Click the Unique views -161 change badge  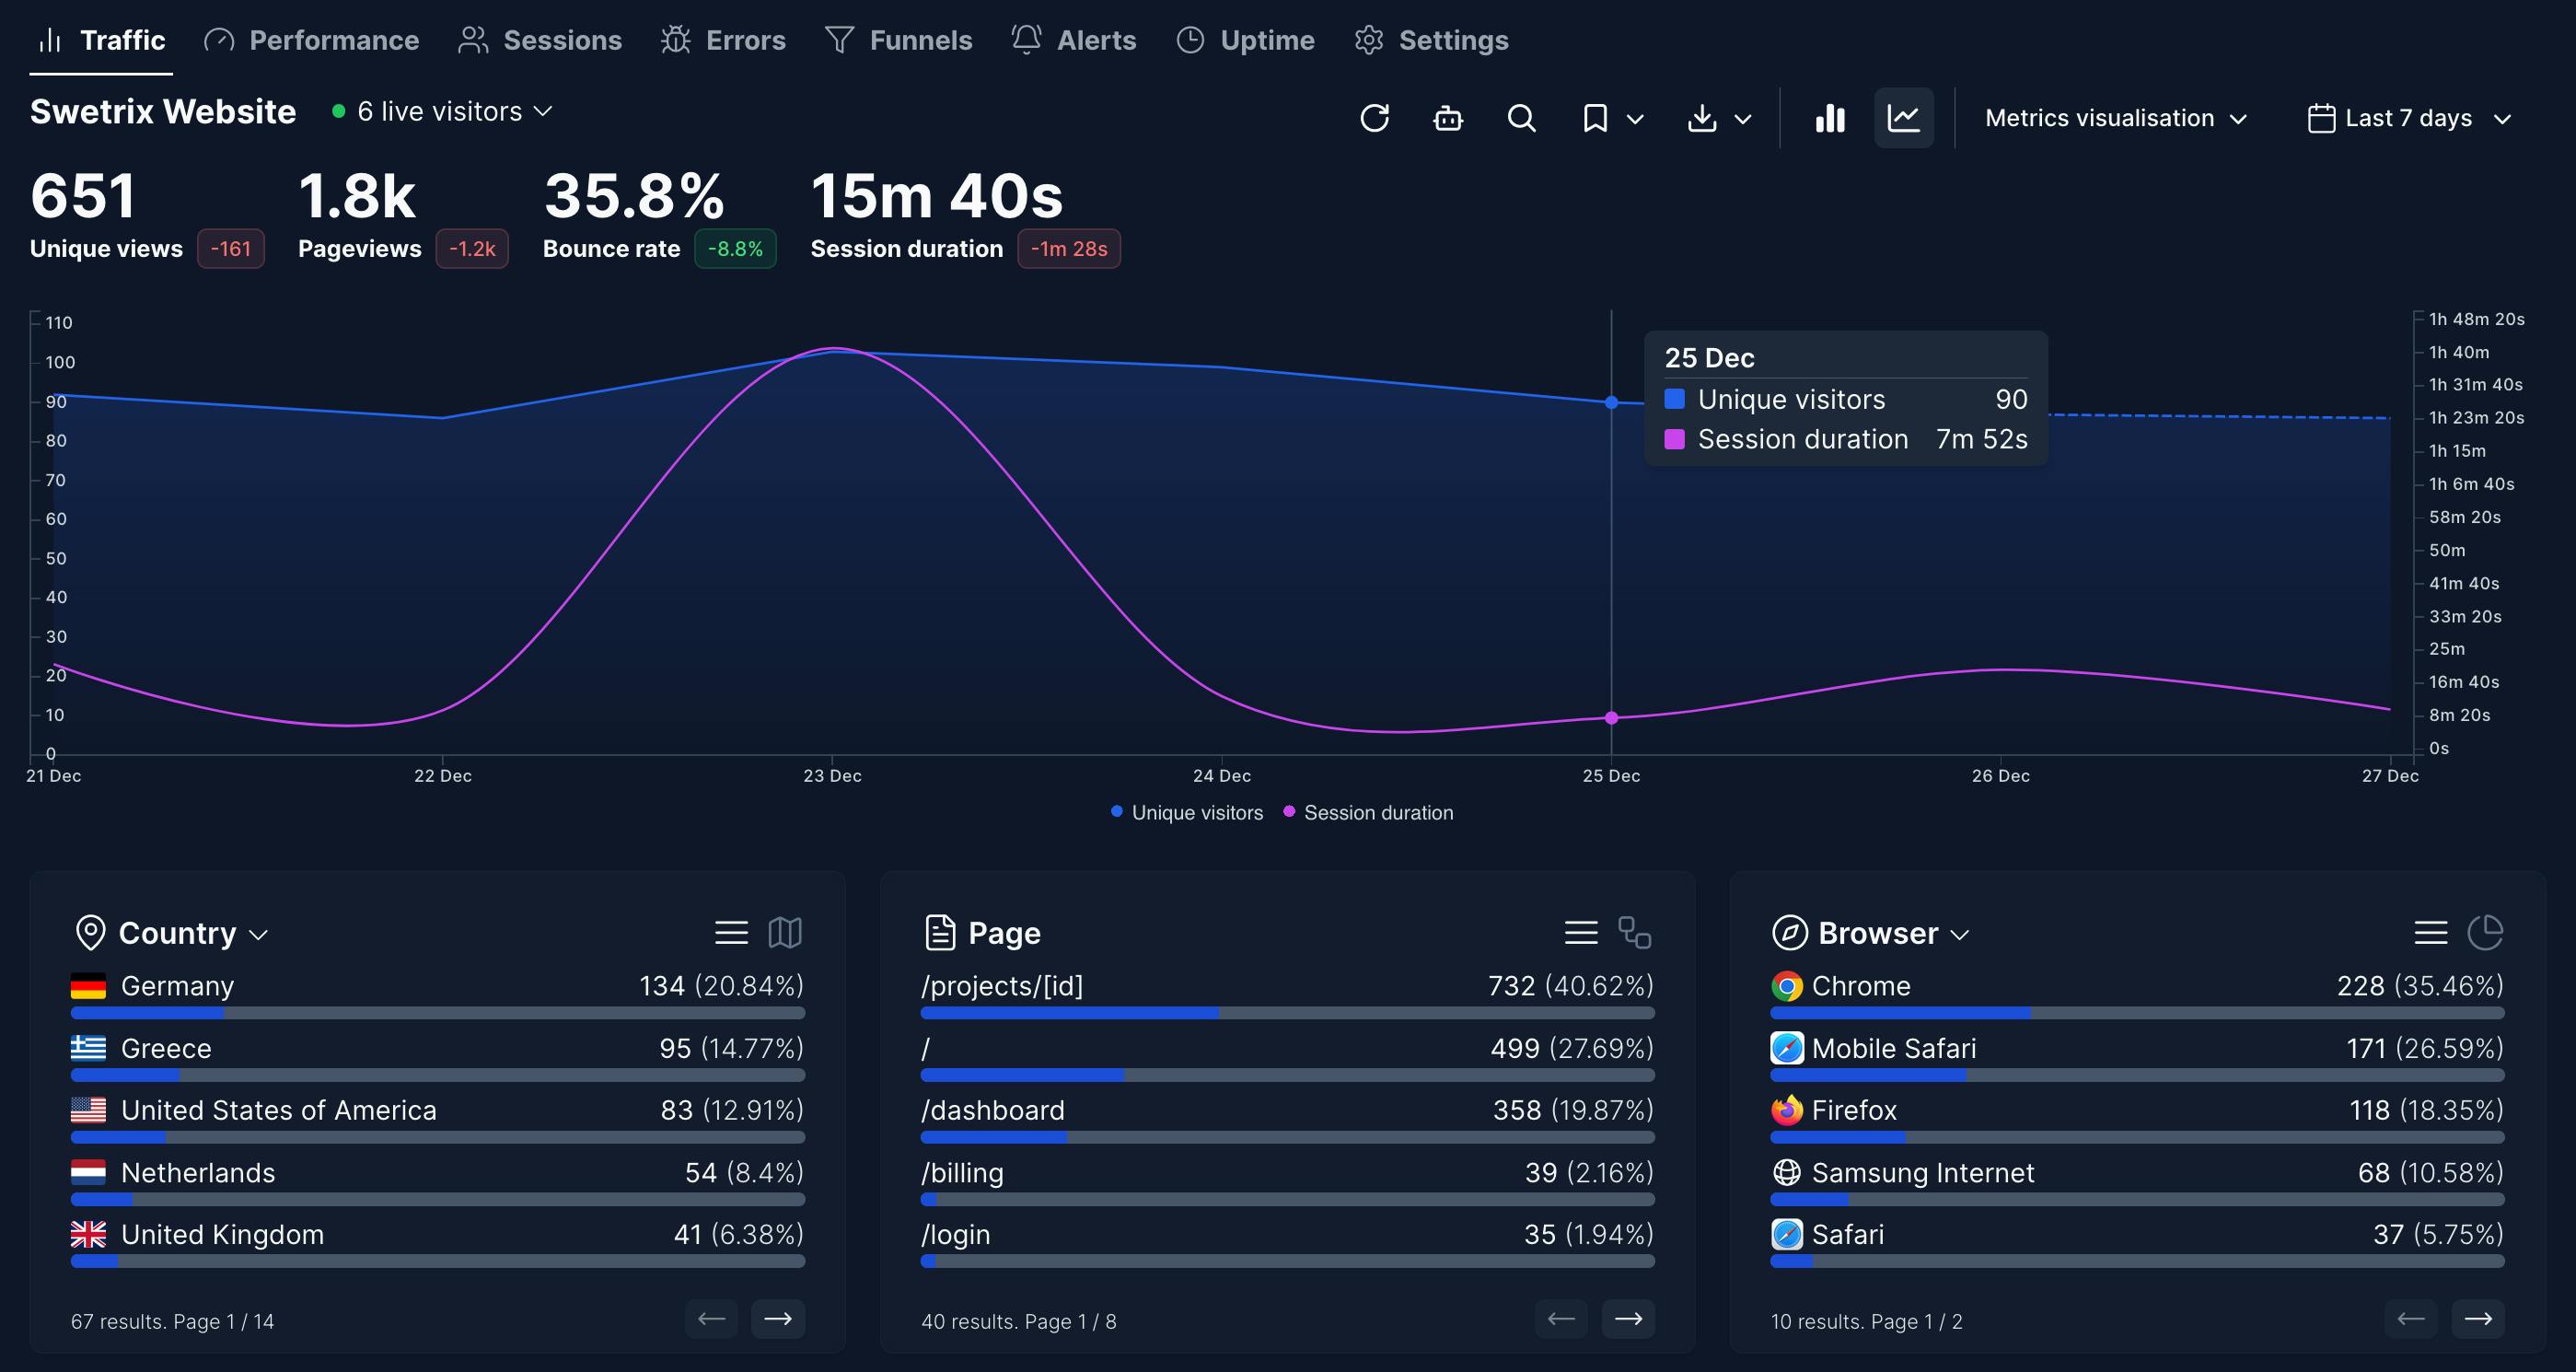click(231, 249)
